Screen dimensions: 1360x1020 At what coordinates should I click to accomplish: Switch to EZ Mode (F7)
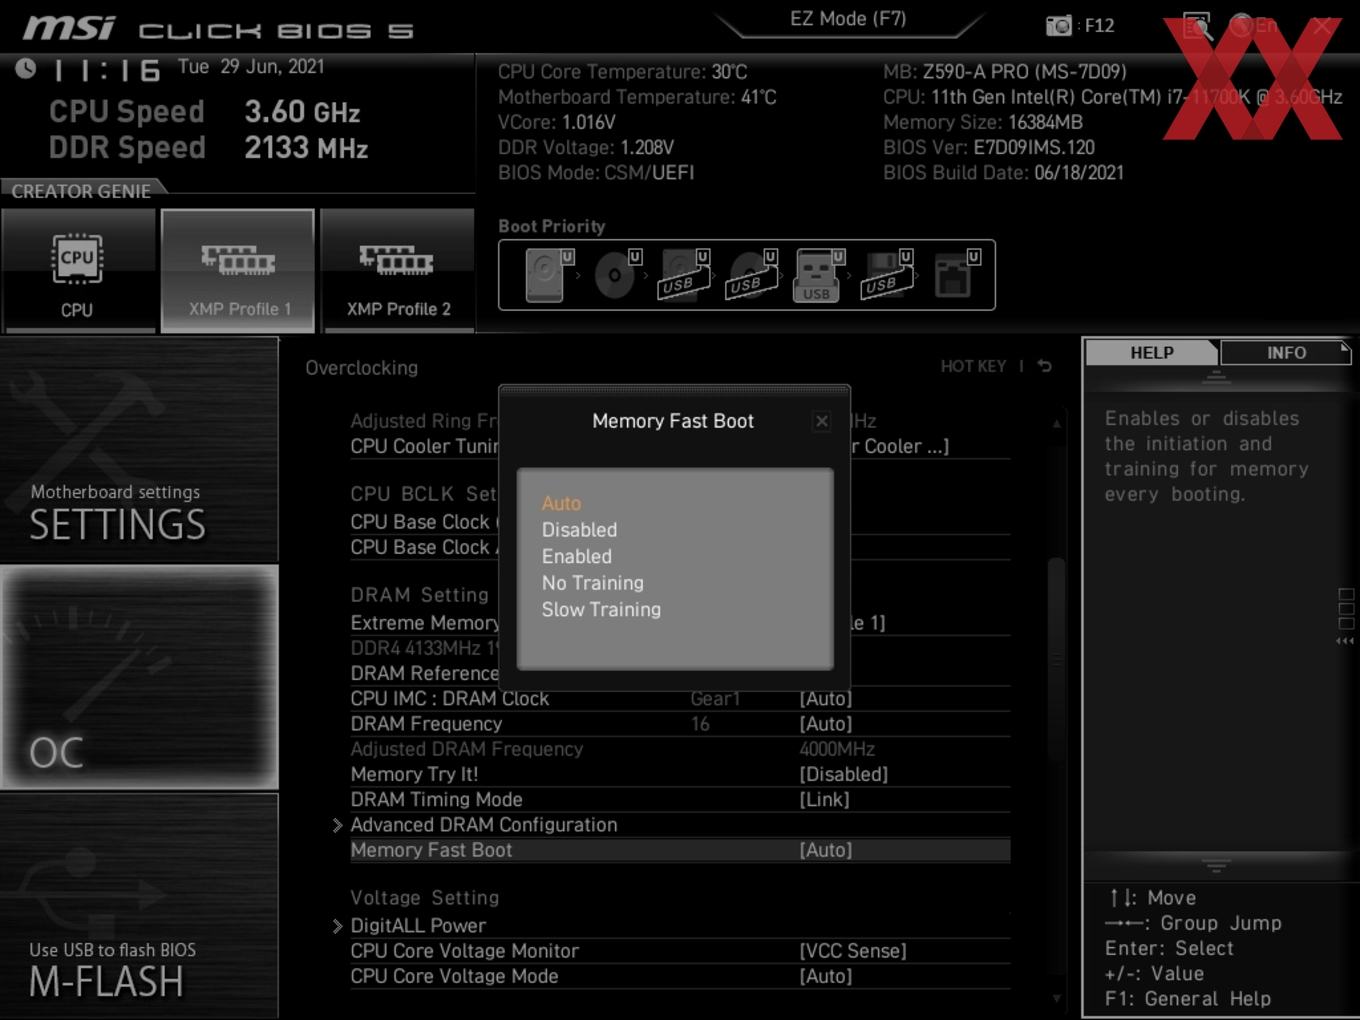tap(848, 19)
